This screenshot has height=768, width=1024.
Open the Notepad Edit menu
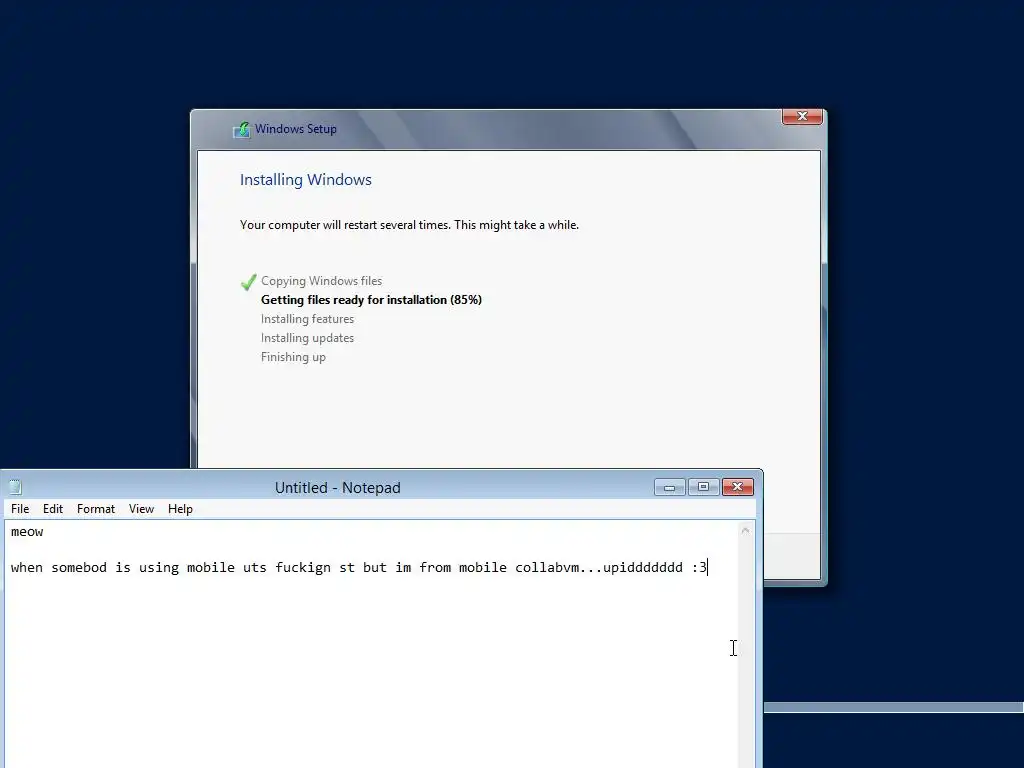click(53, 509)
